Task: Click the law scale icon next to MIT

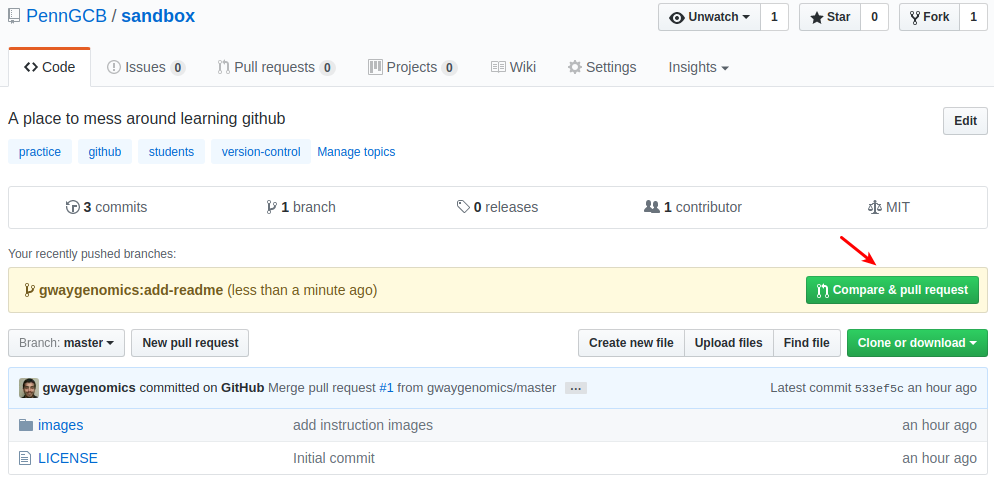Action: (x=875, y=207)
